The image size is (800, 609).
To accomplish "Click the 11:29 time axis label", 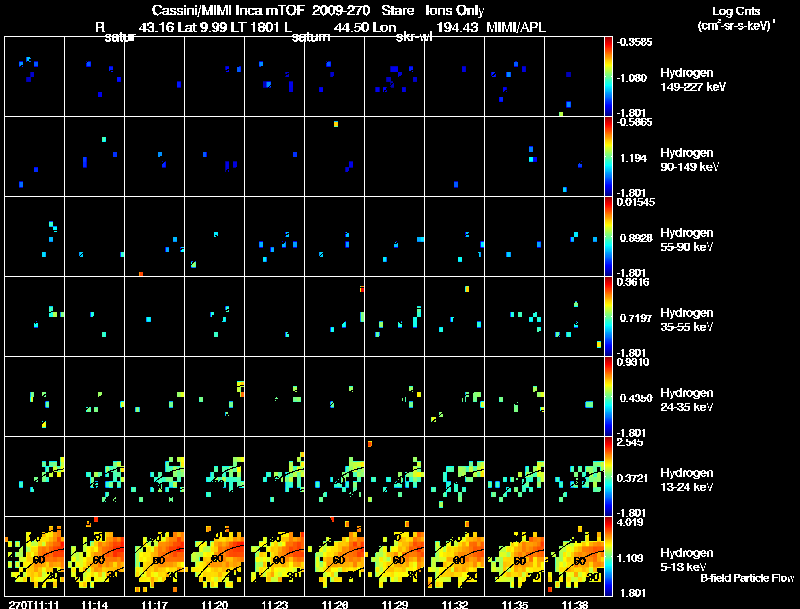I will [x=394, y=605].
